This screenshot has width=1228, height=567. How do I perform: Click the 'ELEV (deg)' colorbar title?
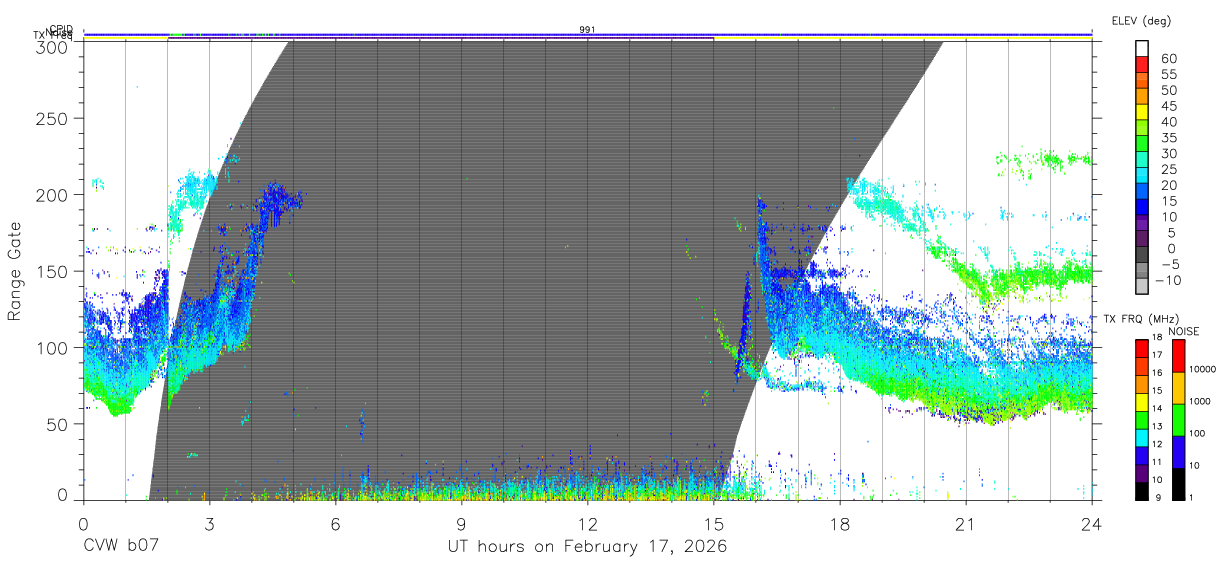pyautogui.click(x=1140, y=20)
